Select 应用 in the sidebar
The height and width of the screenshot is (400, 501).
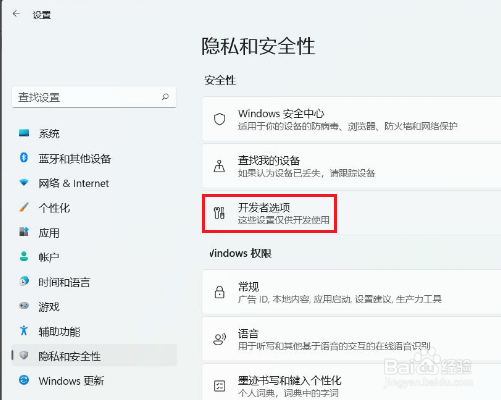[94, 232]
